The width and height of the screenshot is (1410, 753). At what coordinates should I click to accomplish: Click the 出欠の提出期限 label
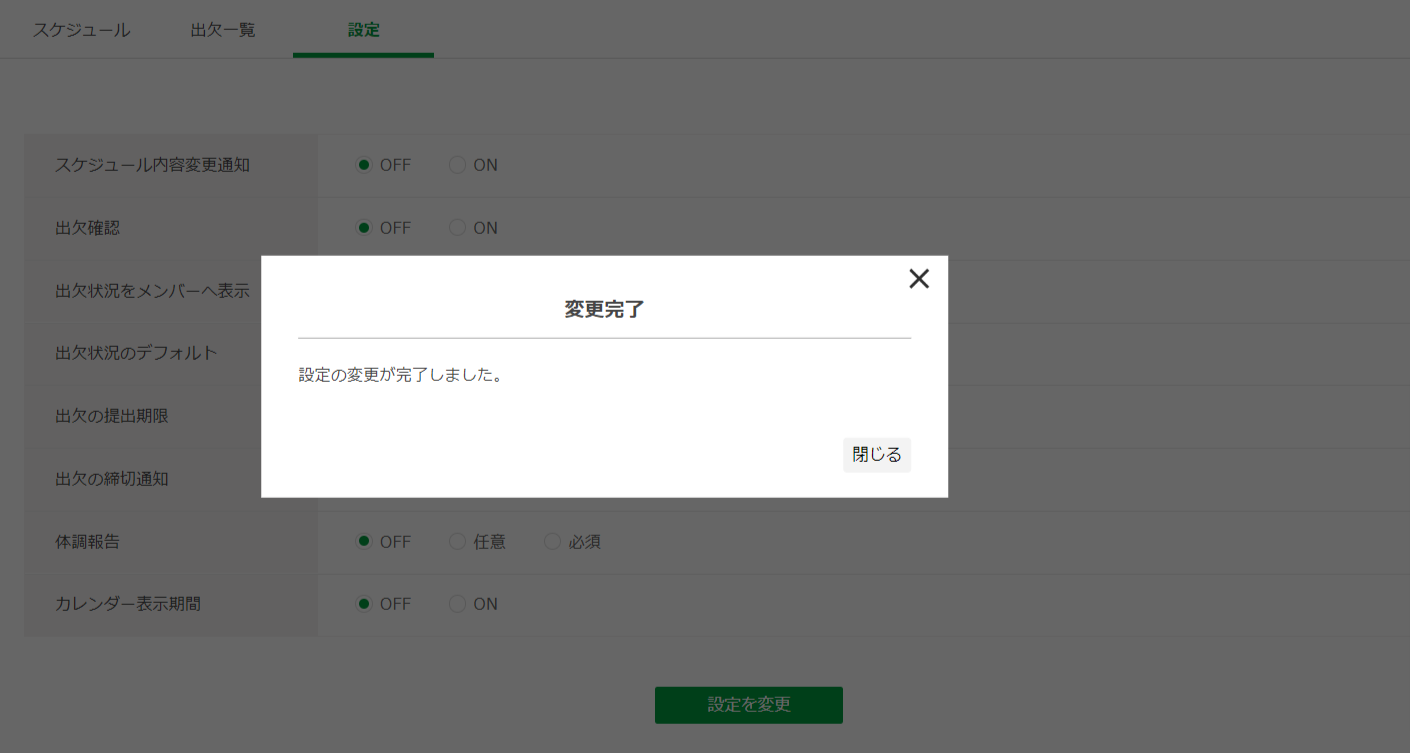pos(112,416)
